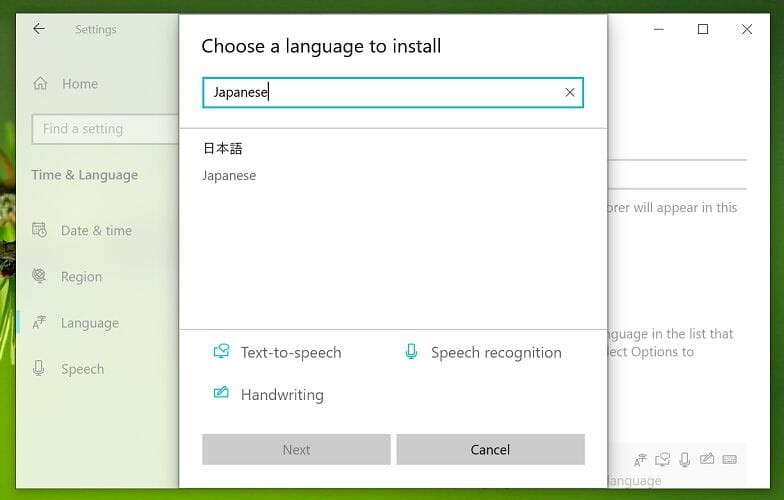Click the display language icon in background list
Viewport: 784px width, 500px height.
(640, 460)
